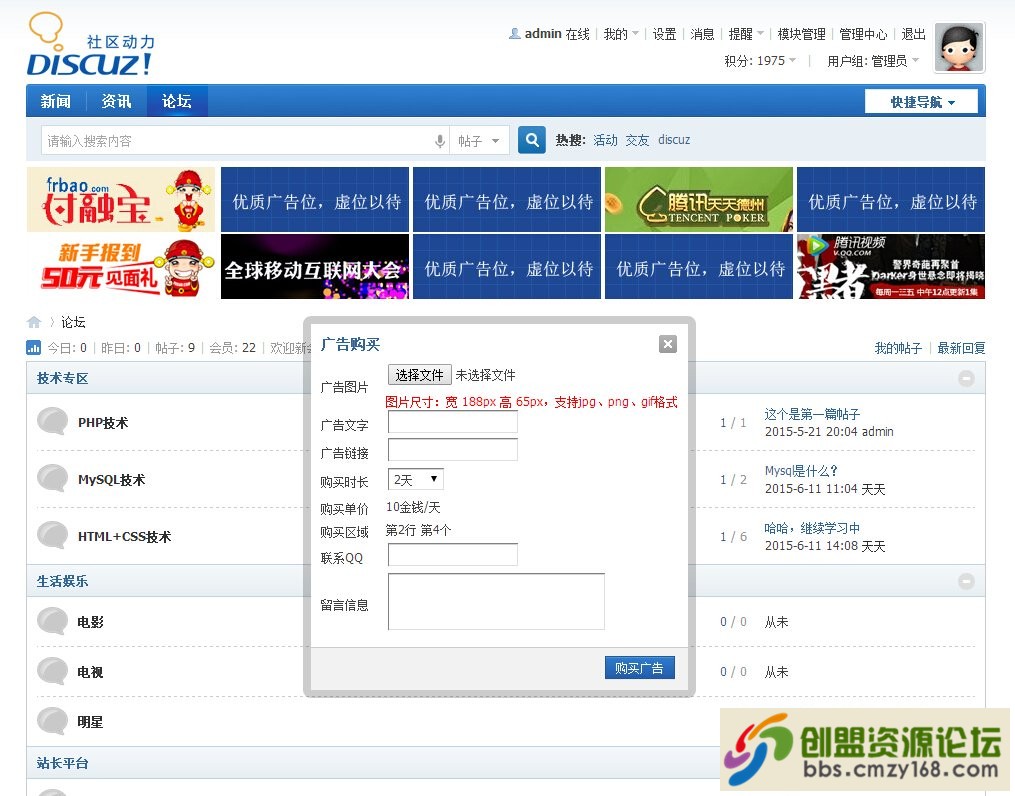Click the 技术专区 category title

(62, 379)
